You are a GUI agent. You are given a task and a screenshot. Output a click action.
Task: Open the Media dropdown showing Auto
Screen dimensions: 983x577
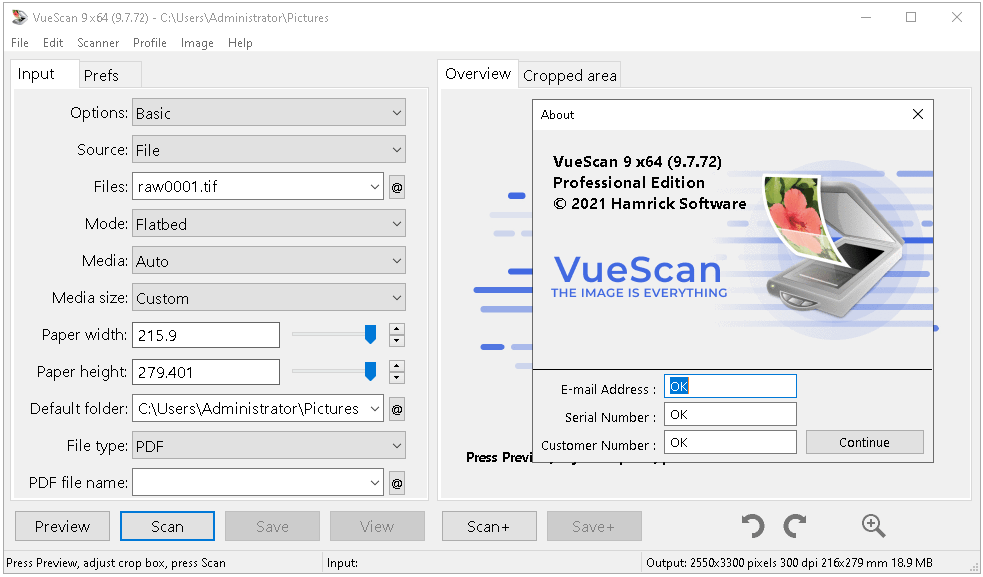[269, 261]
